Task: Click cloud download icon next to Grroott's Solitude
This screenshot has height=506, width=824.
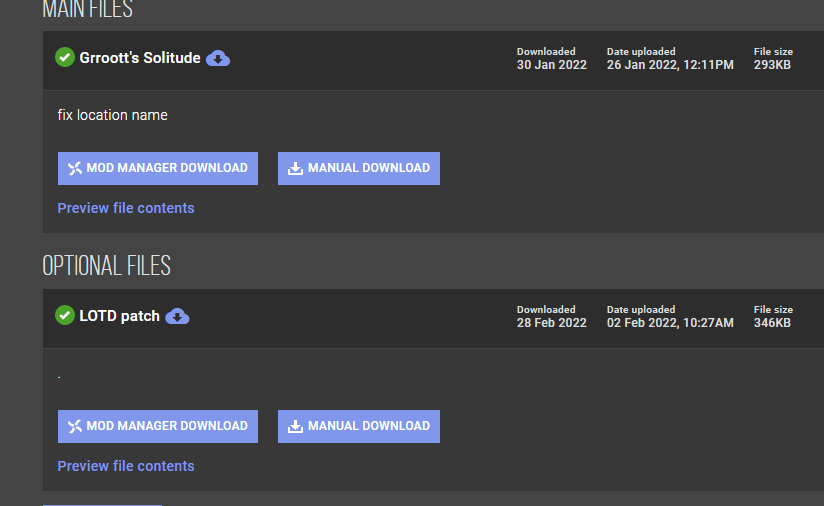Action: (x=218, y=58)
